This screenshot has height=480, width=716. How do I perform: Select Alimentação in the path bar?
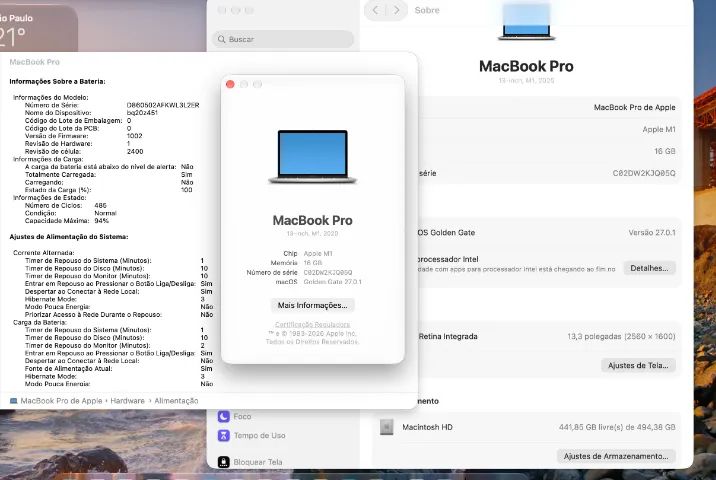click(x=176, y=401)
